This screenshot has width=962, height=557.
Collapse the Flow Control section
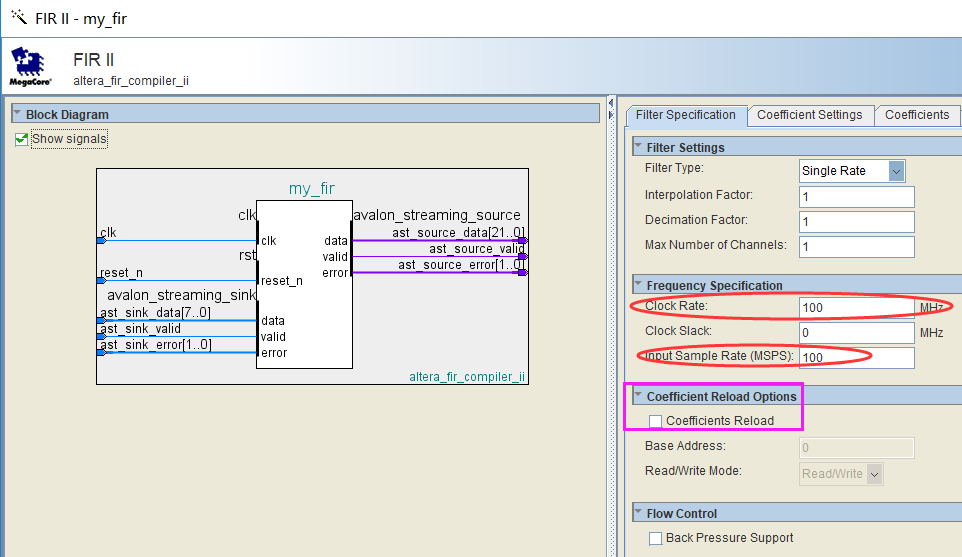(638, 512)
